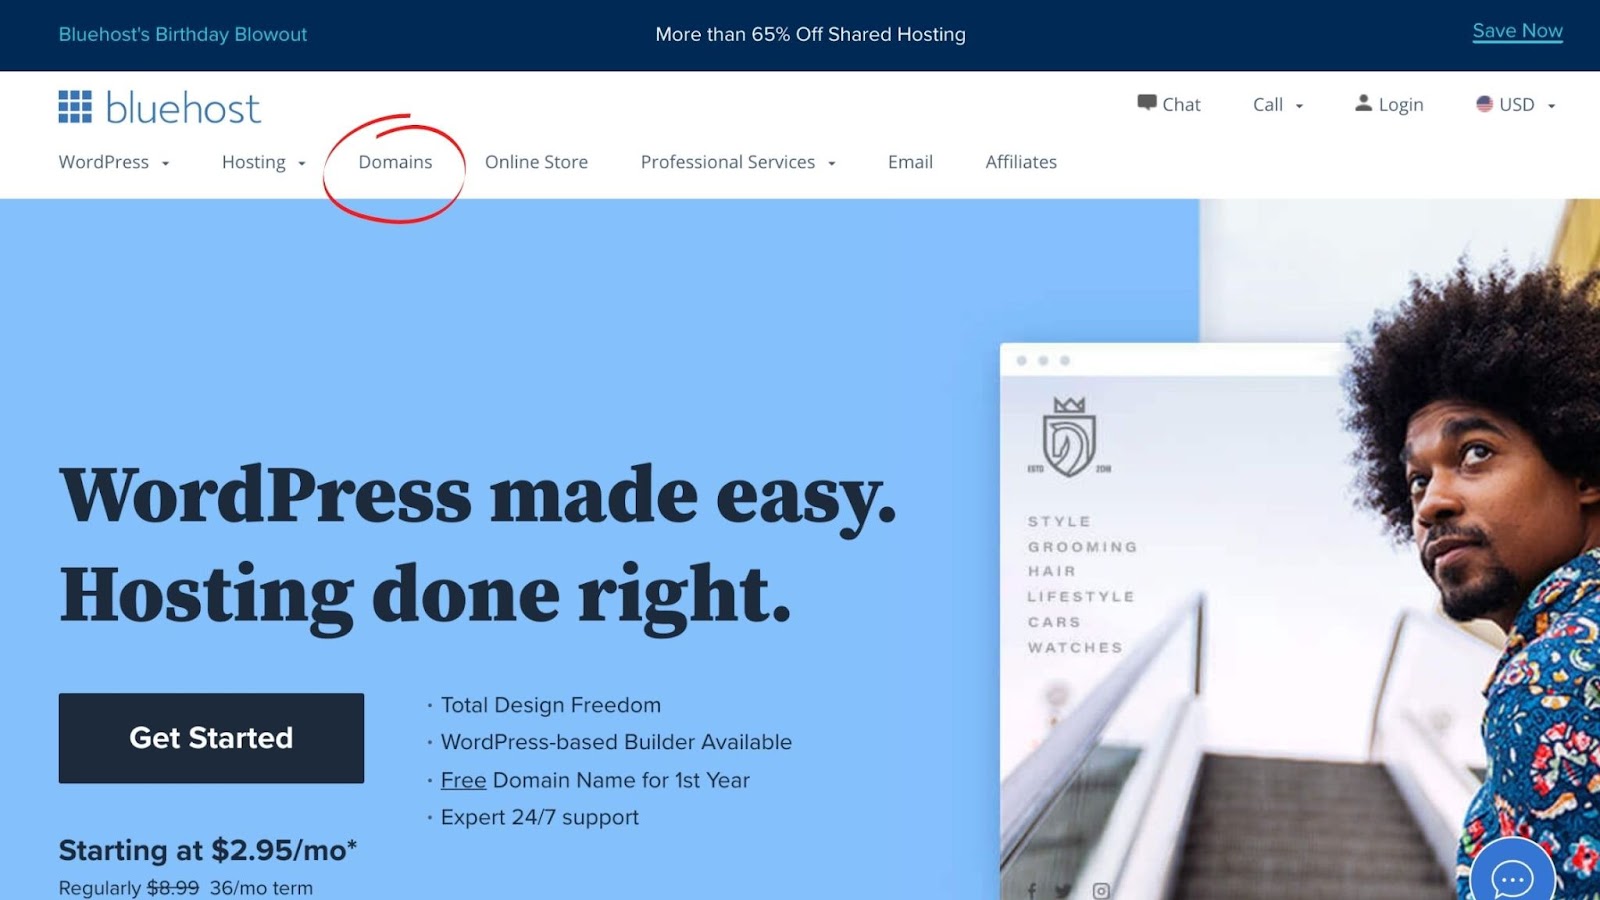Go to the Domains page
This screenshot has width=1600, height=900.
pos(395,162)
